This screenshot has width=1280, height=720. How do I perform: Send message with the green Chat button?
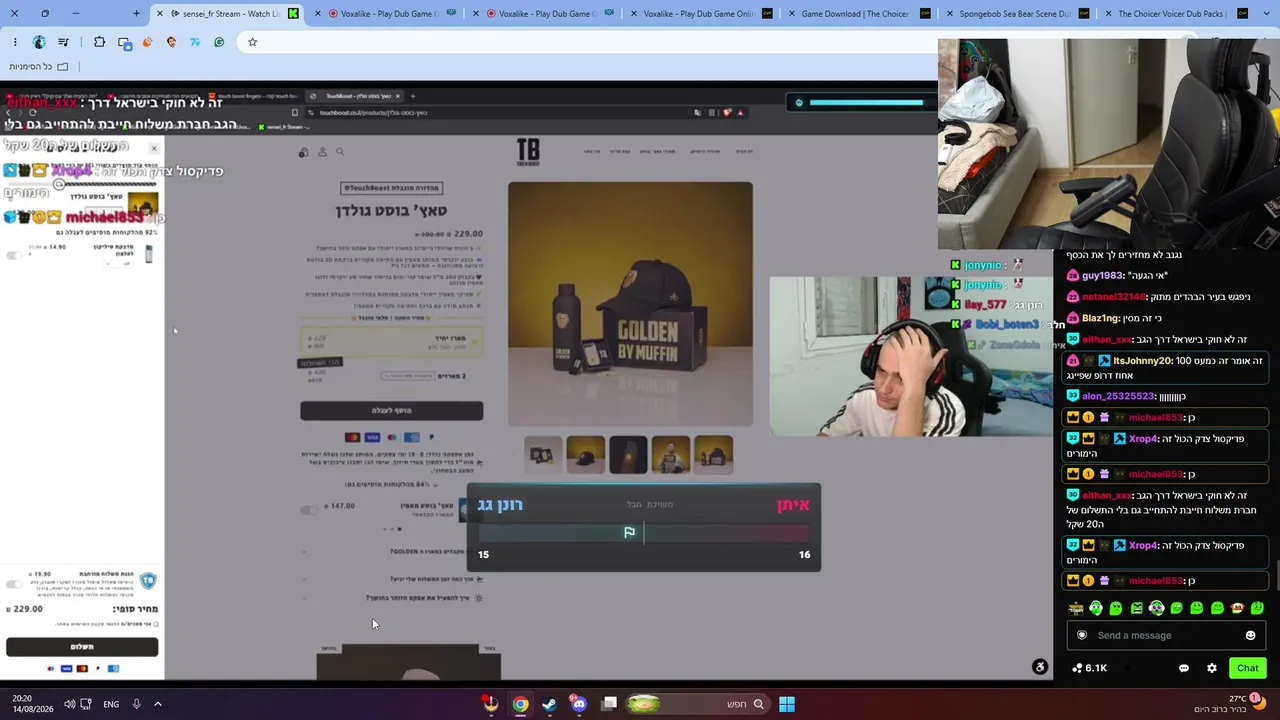click(x=1247, y=668)
